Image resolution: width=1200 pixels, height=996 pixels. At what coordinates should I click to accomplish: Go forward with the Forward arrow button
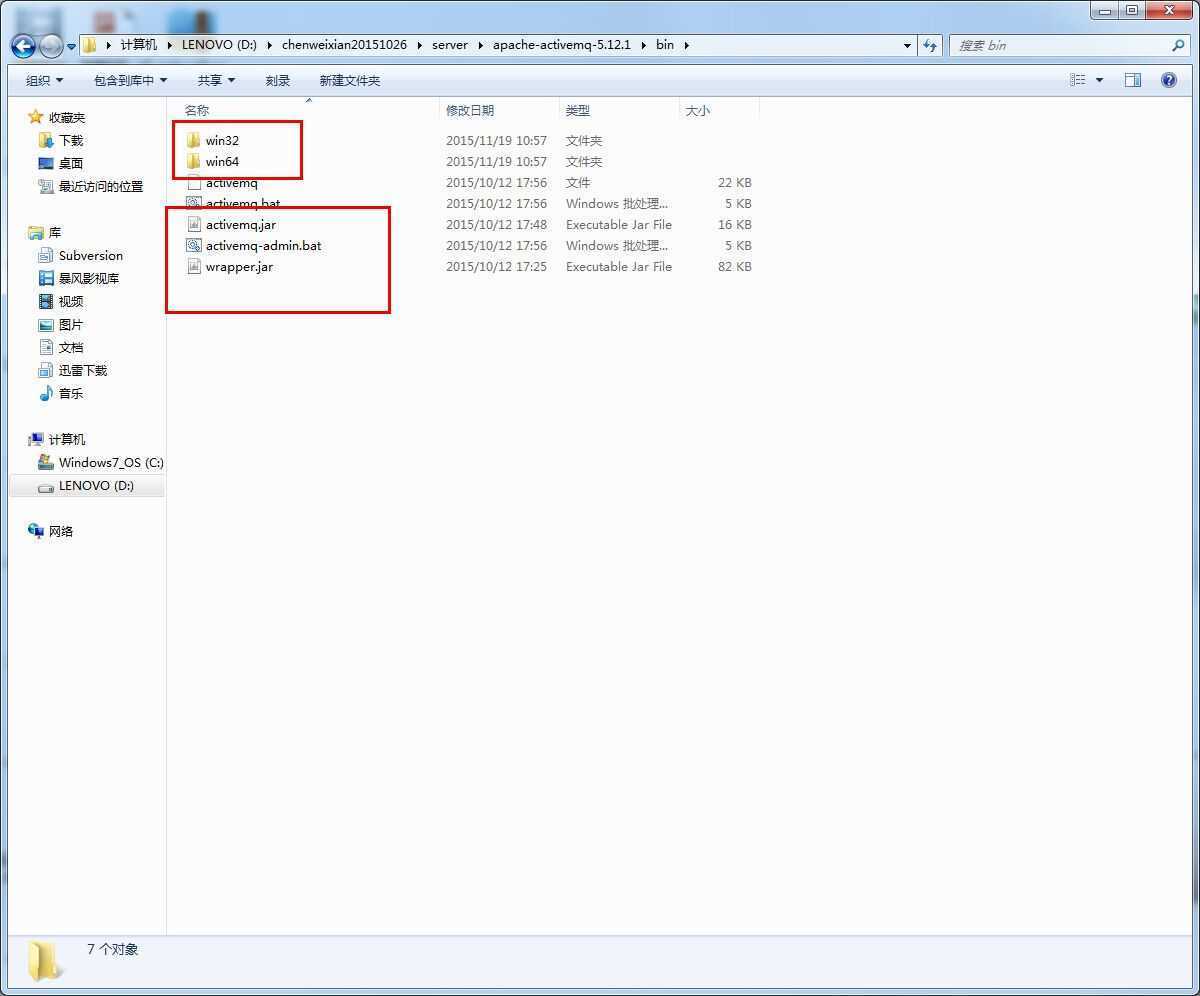point(50,45)
